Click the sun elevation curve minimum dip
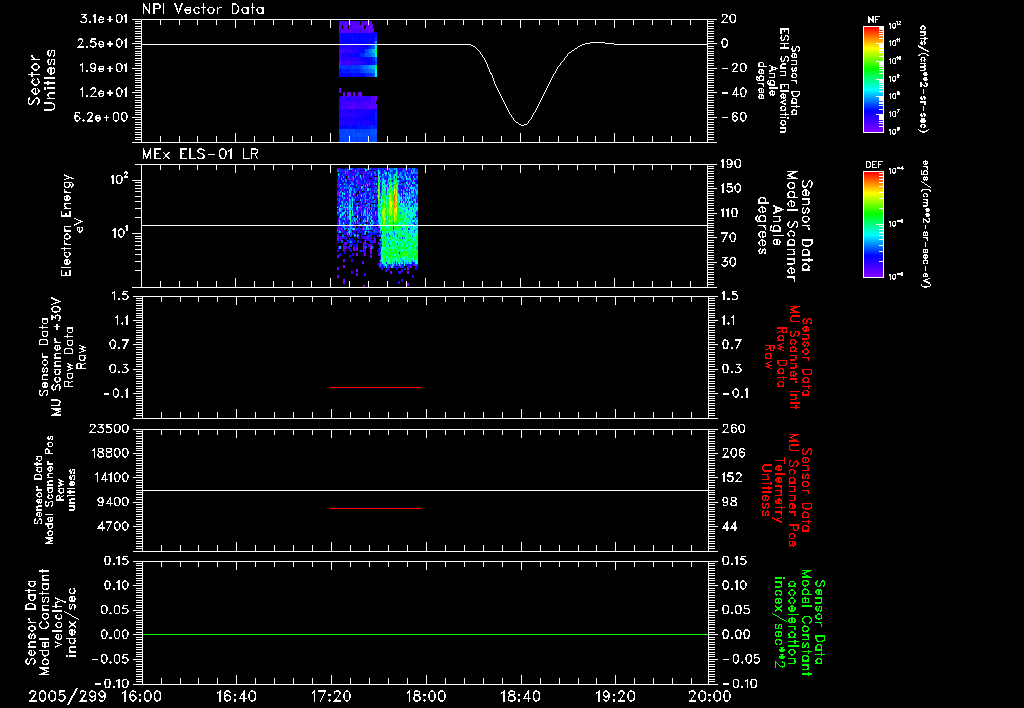This screenshot has height=708, width=1024. [522, 123]
